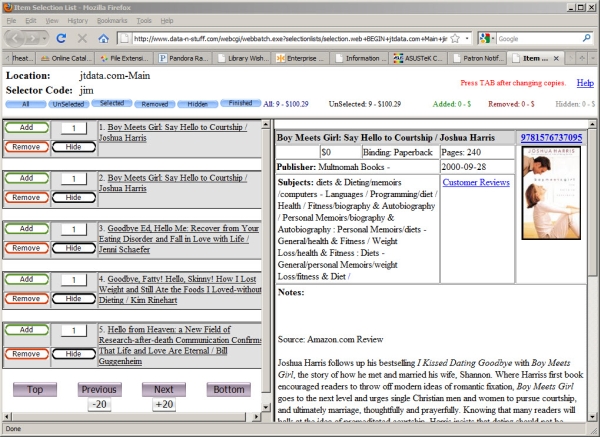Open the Tools menu
The width and height of the screenshot is (600, 437).
tap(144, 21)
